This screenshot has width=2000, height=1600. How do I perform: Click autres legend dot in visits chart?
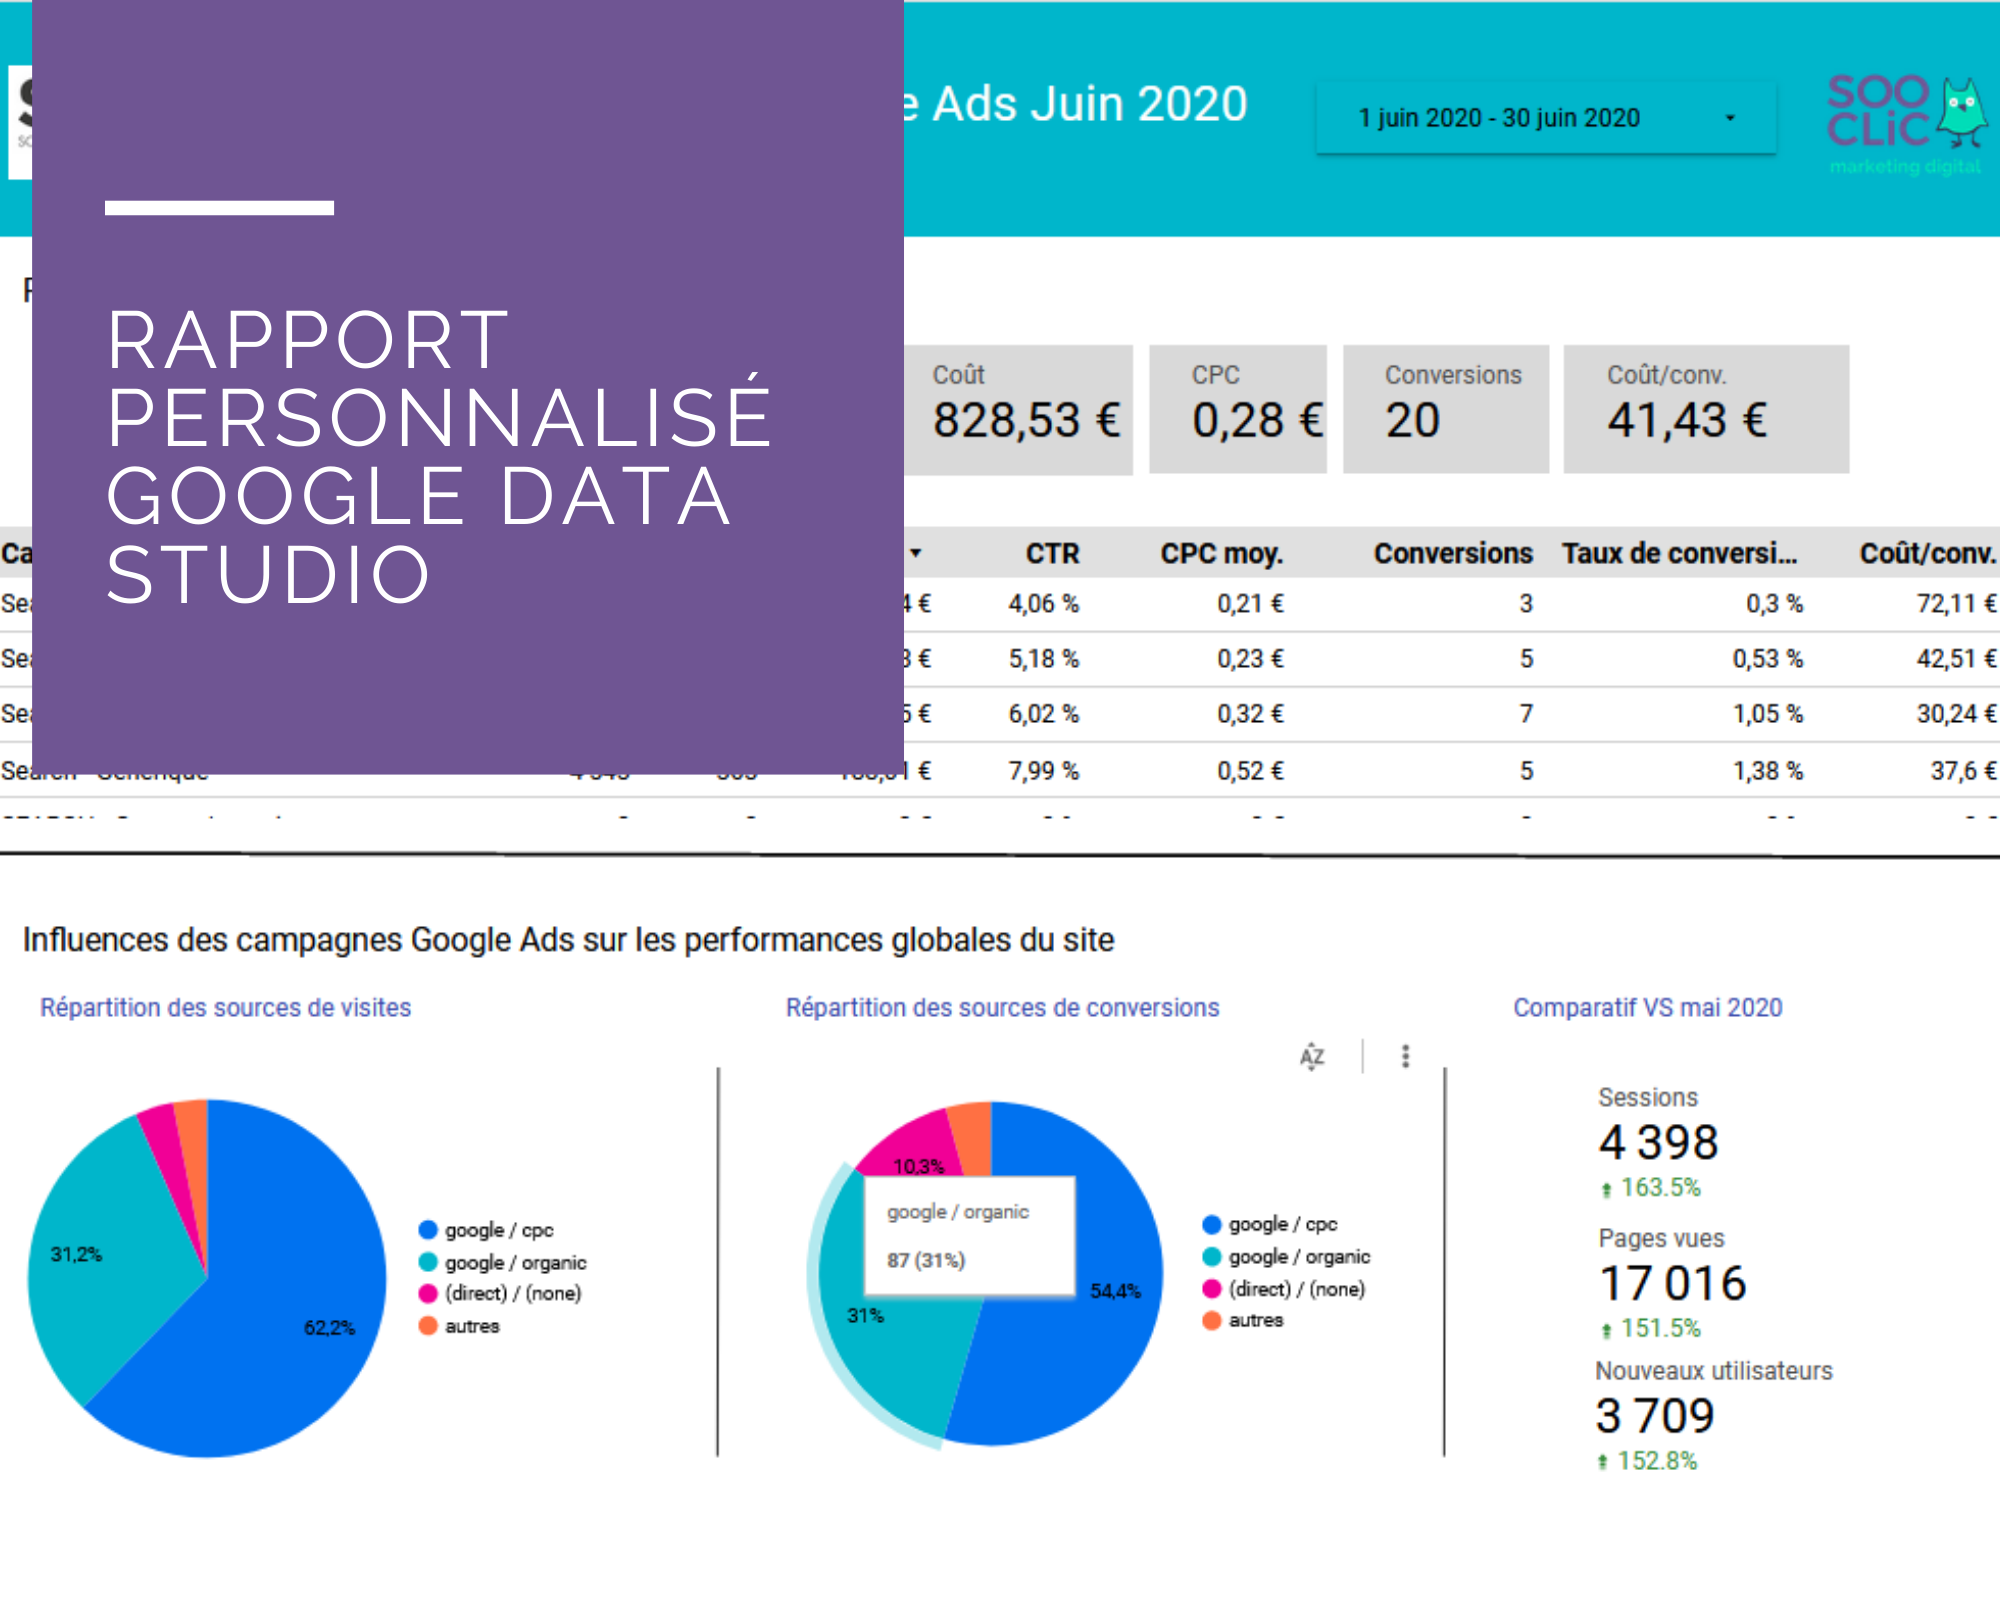(428, 1325)
